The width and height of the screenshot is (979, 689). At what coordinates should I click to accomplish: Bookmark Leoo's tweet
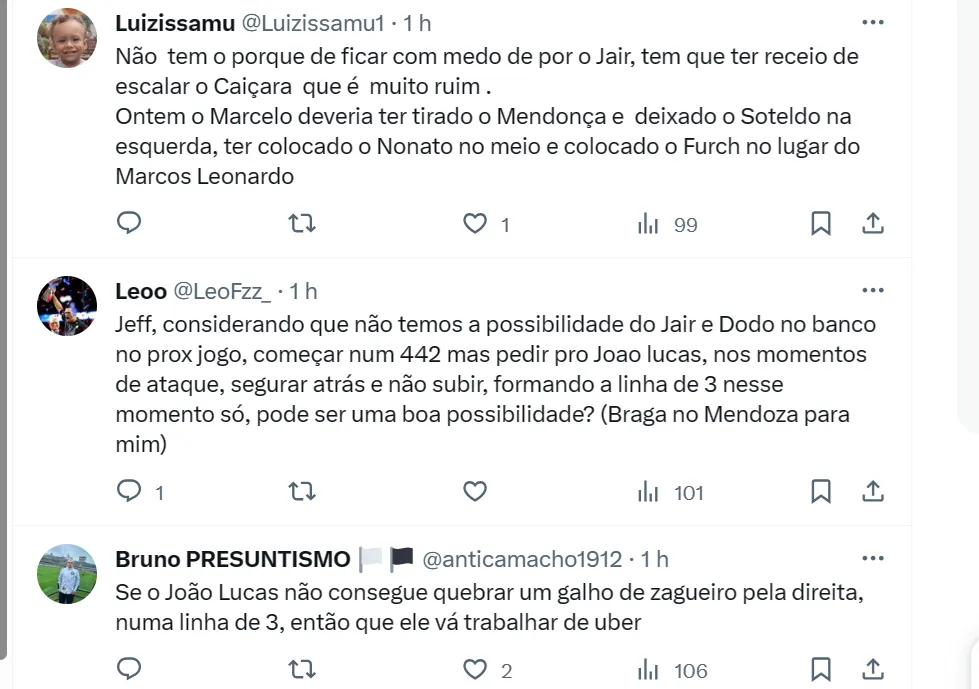(820, 490)
